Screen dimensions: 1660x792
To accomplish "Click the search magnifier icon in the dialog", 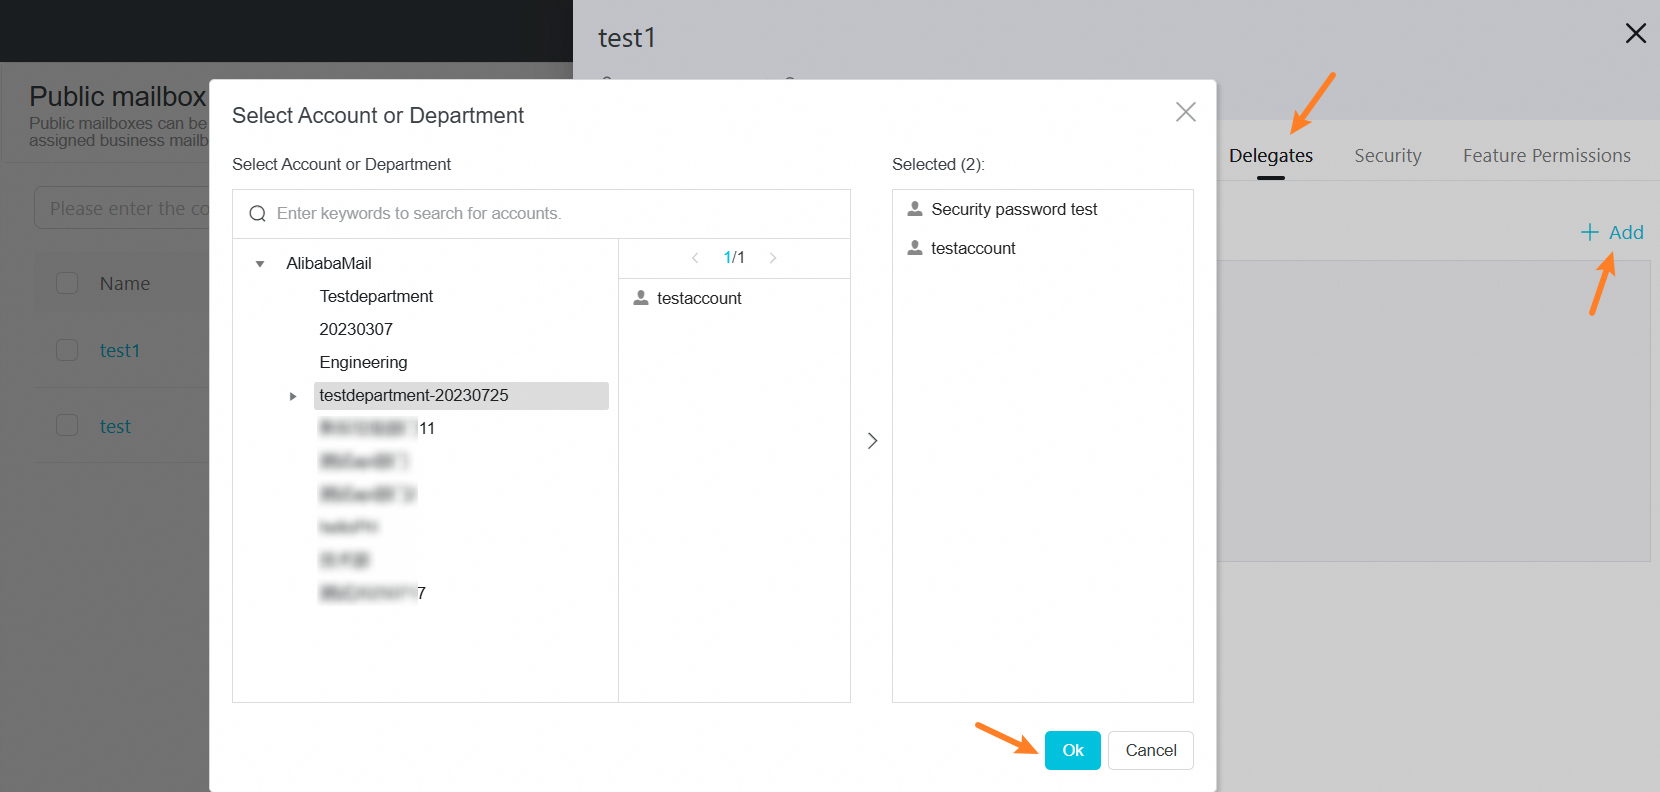I will coord(258,214).
